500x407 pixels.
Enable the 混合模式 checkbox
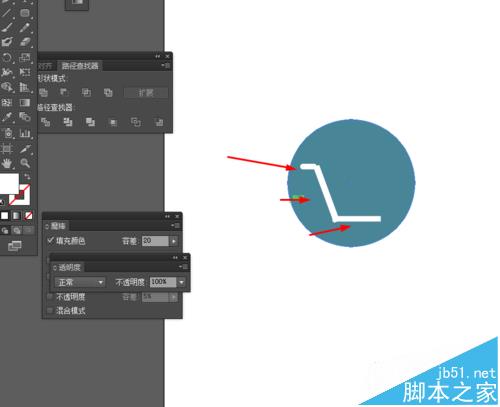[x=50, y=311]
